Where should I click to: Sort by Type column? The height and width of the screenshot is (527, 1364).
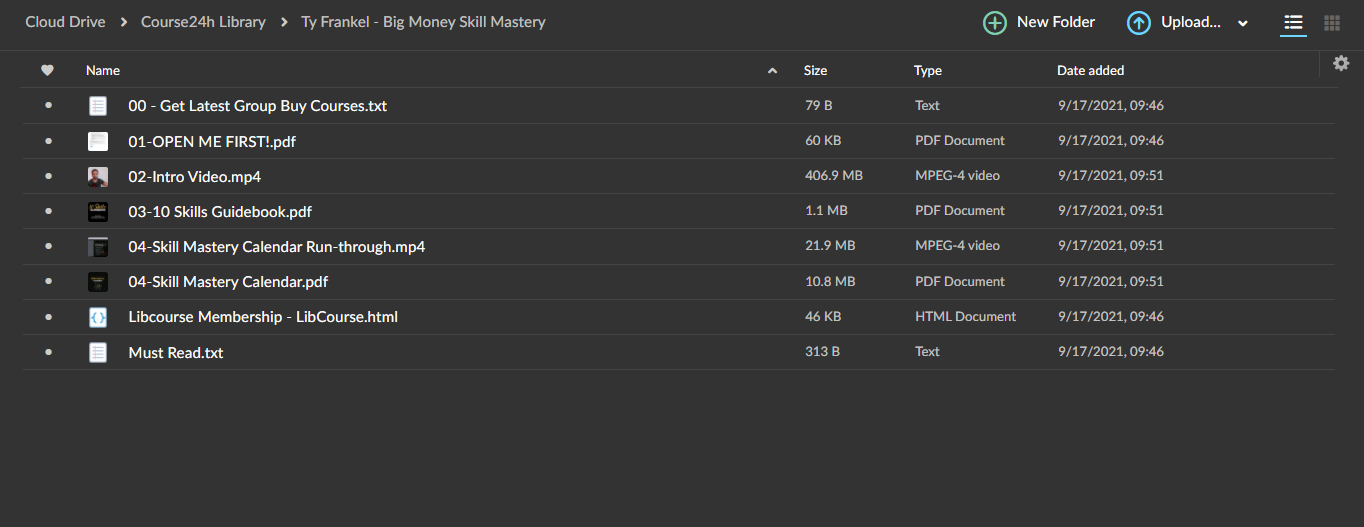coord(928,70)
